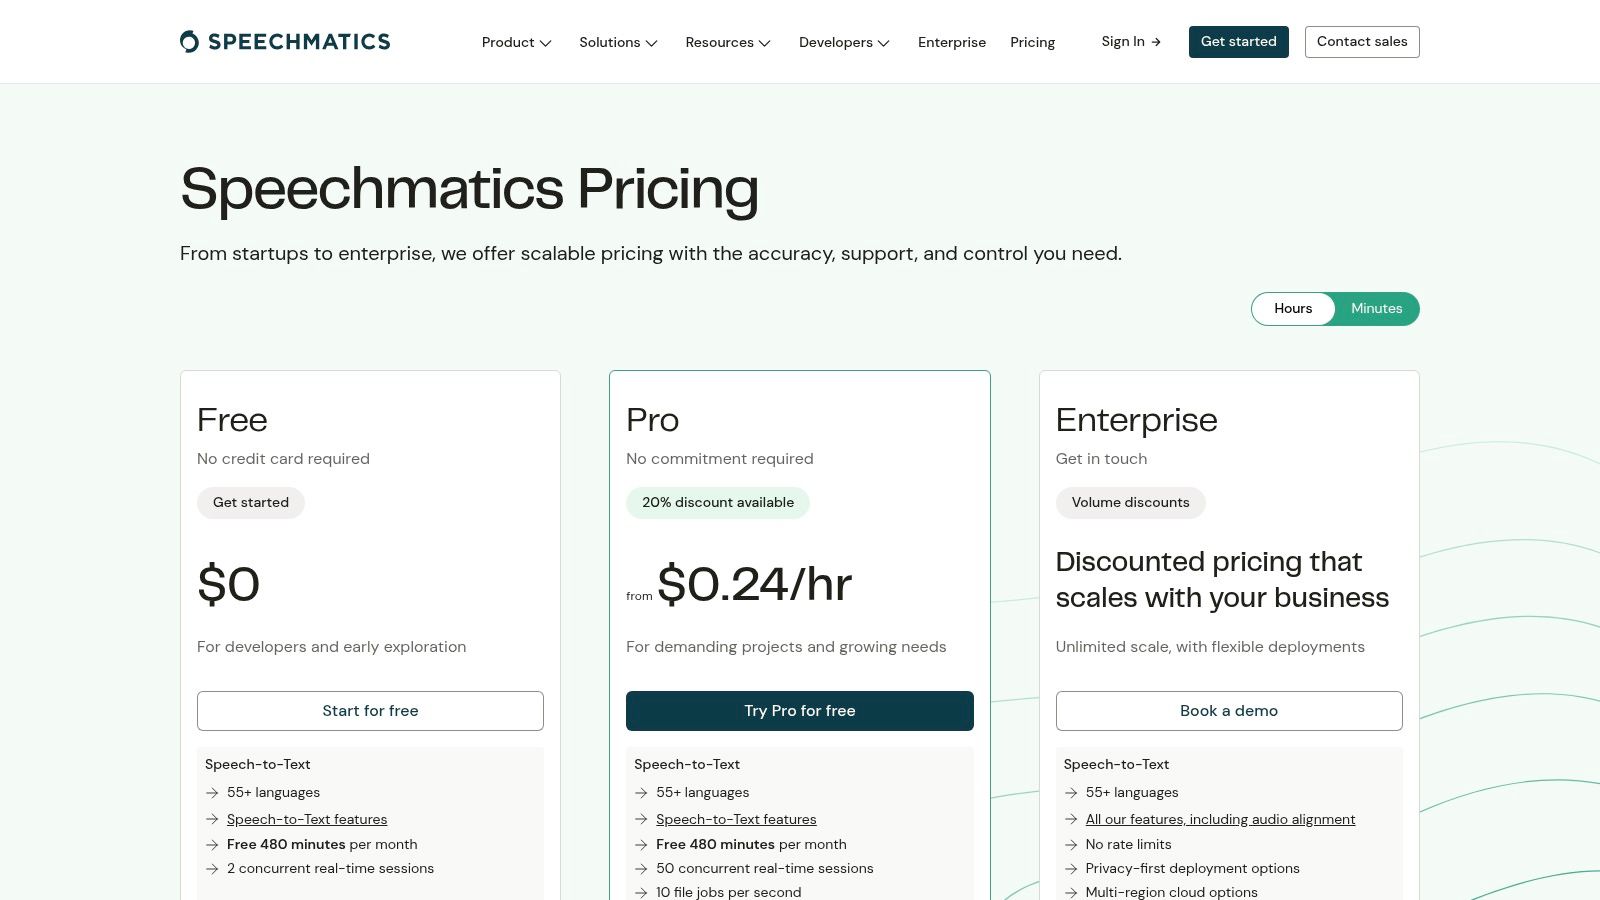
Task: Click arrow icon beside 2 concurrent real-time sessions
Action: pos(212,869)
